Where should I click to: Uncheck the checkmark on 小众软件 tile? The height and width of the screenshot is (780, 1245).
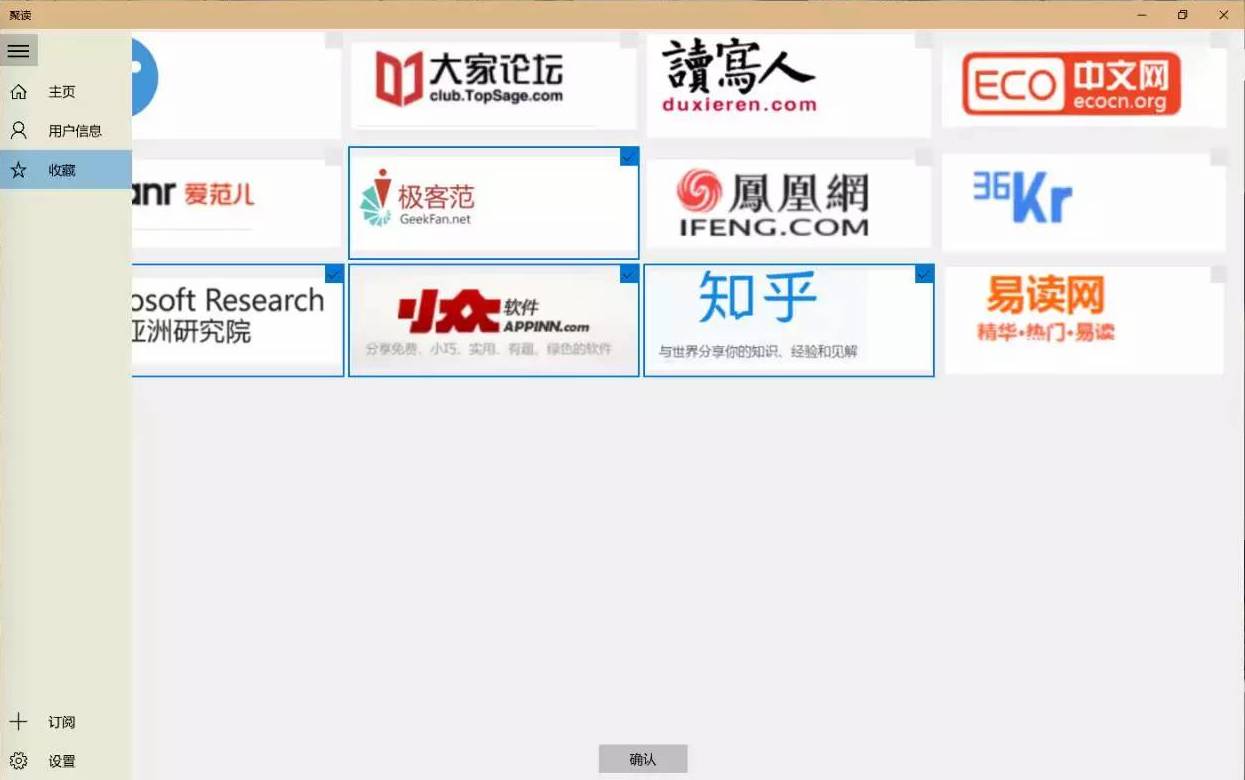pos(629,274)
